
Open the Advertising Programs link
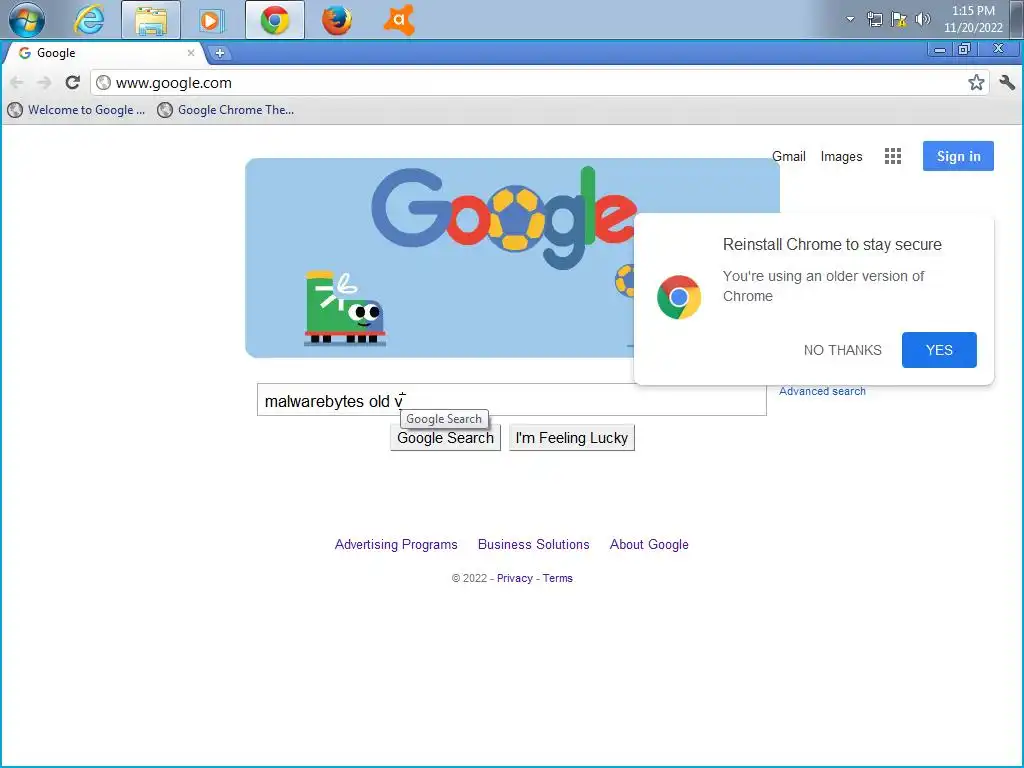(396, 544)
